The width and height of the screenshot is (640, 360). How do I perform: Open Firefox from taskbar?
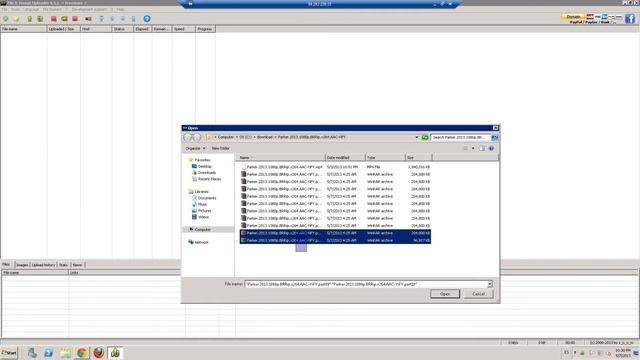98,353
